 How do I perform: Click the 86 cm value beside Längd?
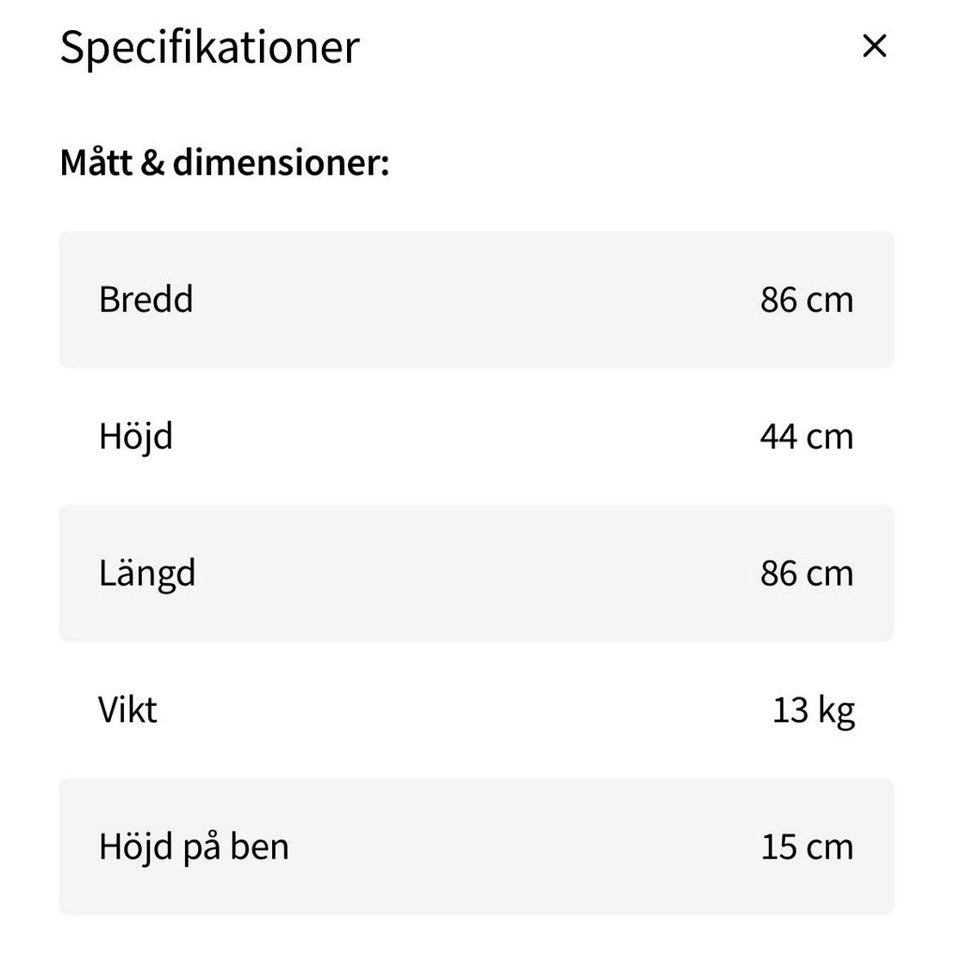pos(806,573)
